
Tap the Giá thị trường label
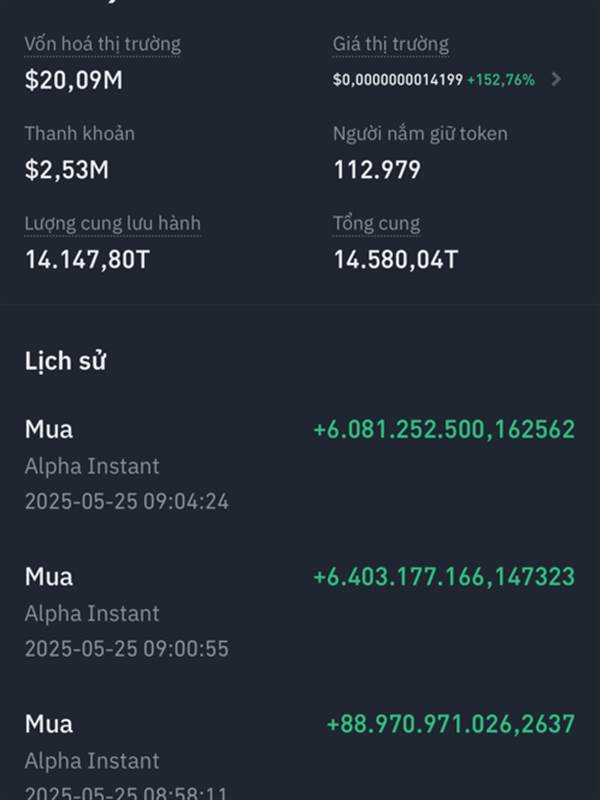point(391,44)
